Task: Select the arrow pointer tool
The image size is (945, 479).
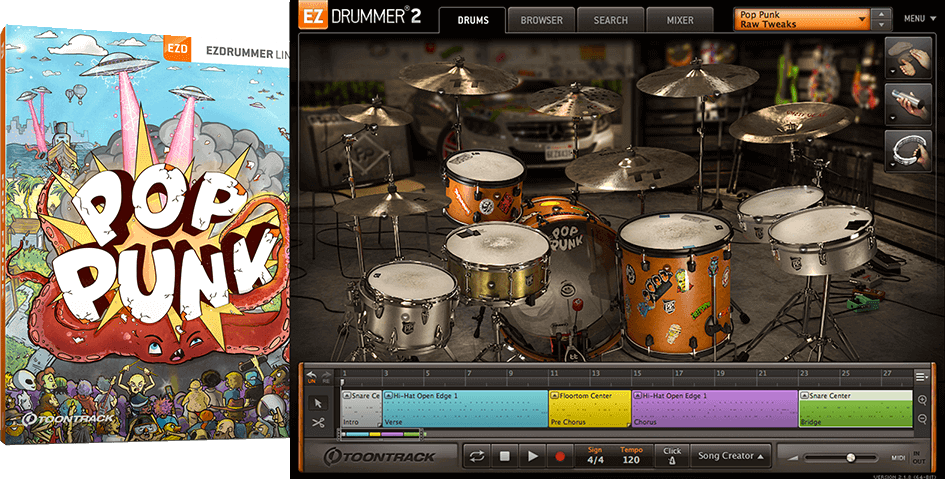Action: (319, 403)
